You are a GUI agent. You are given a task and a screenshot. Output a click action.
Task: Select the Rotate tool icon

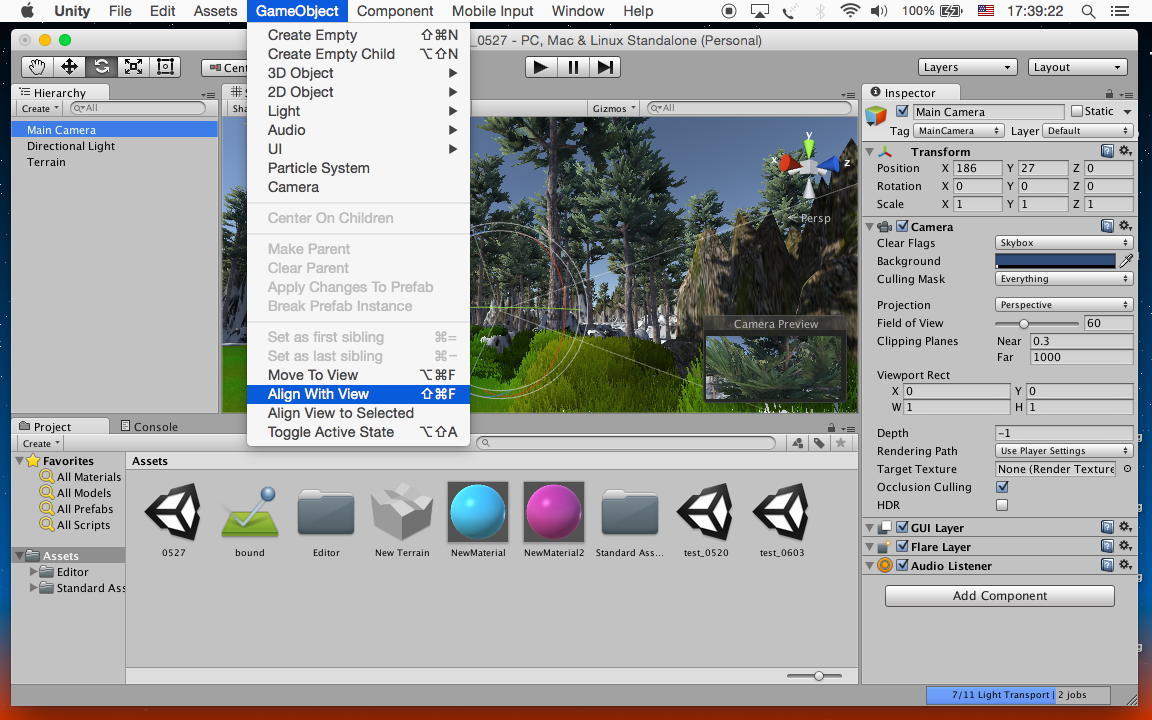coord(101,67)
